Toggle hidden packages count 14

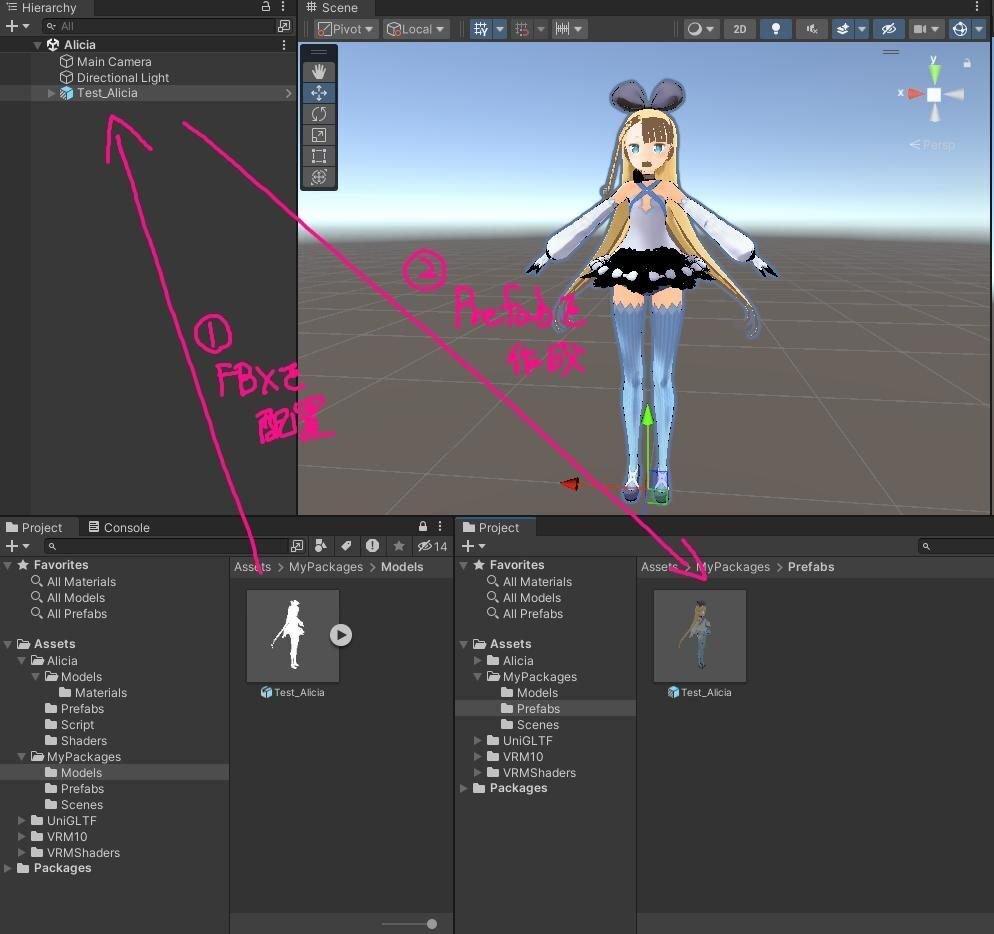tap(432, 546)
